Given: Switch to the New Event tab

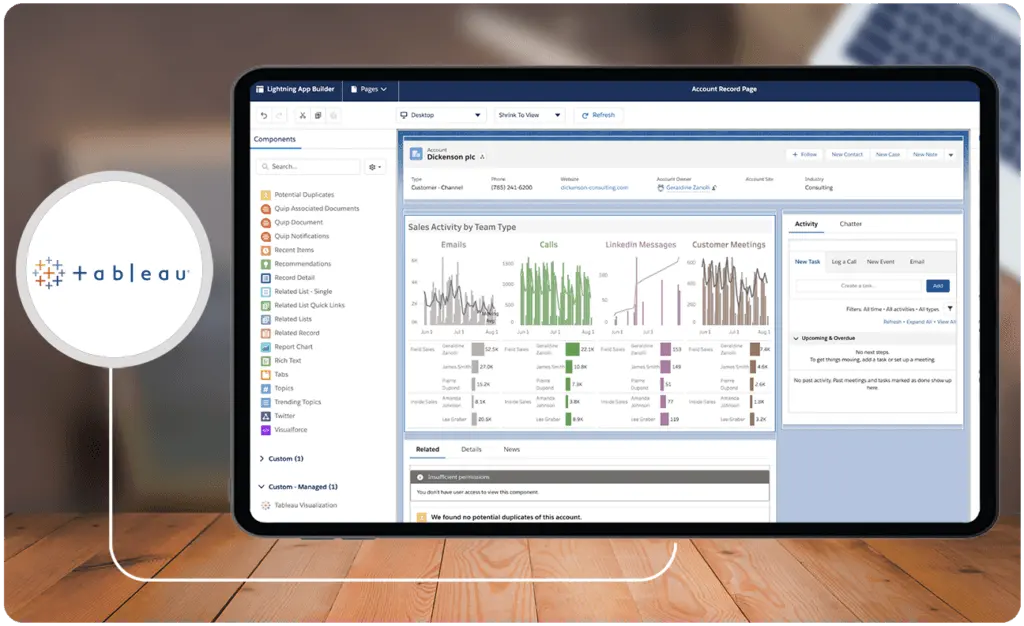Looking at the screenshot, I should pos(880,262).
